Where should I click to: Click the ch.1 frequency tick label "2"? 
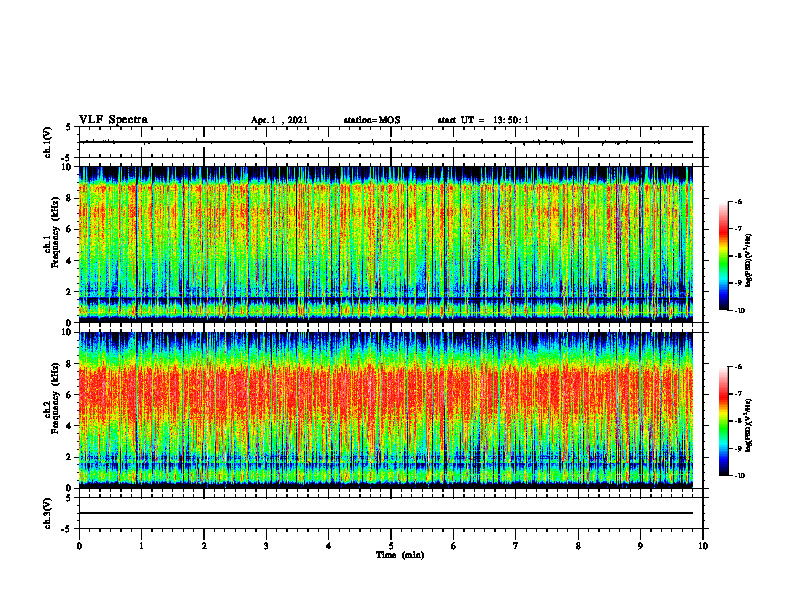tap(70, 291)
